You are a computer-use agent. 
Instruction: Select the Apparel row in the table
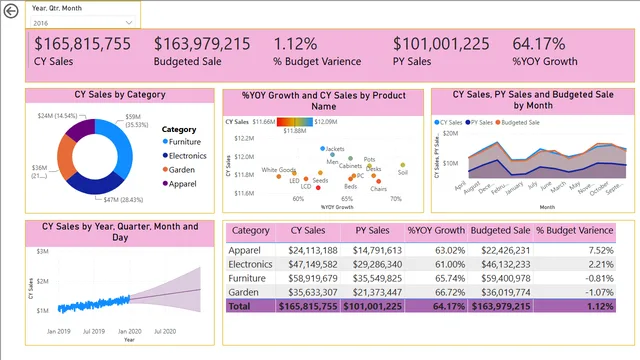point(421,250)
